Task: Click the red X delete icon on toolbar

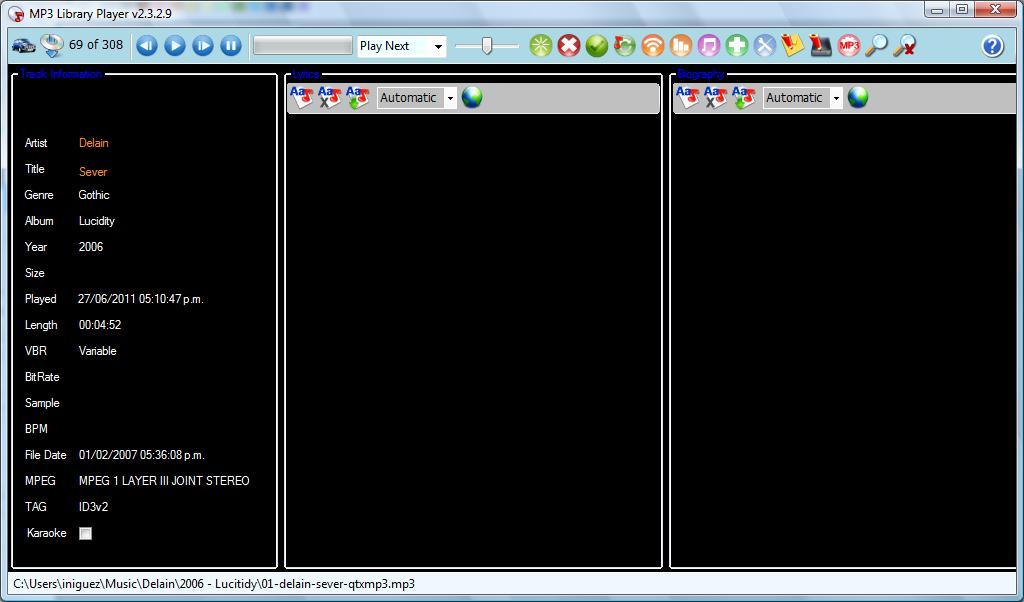Action: coord(569,45)
